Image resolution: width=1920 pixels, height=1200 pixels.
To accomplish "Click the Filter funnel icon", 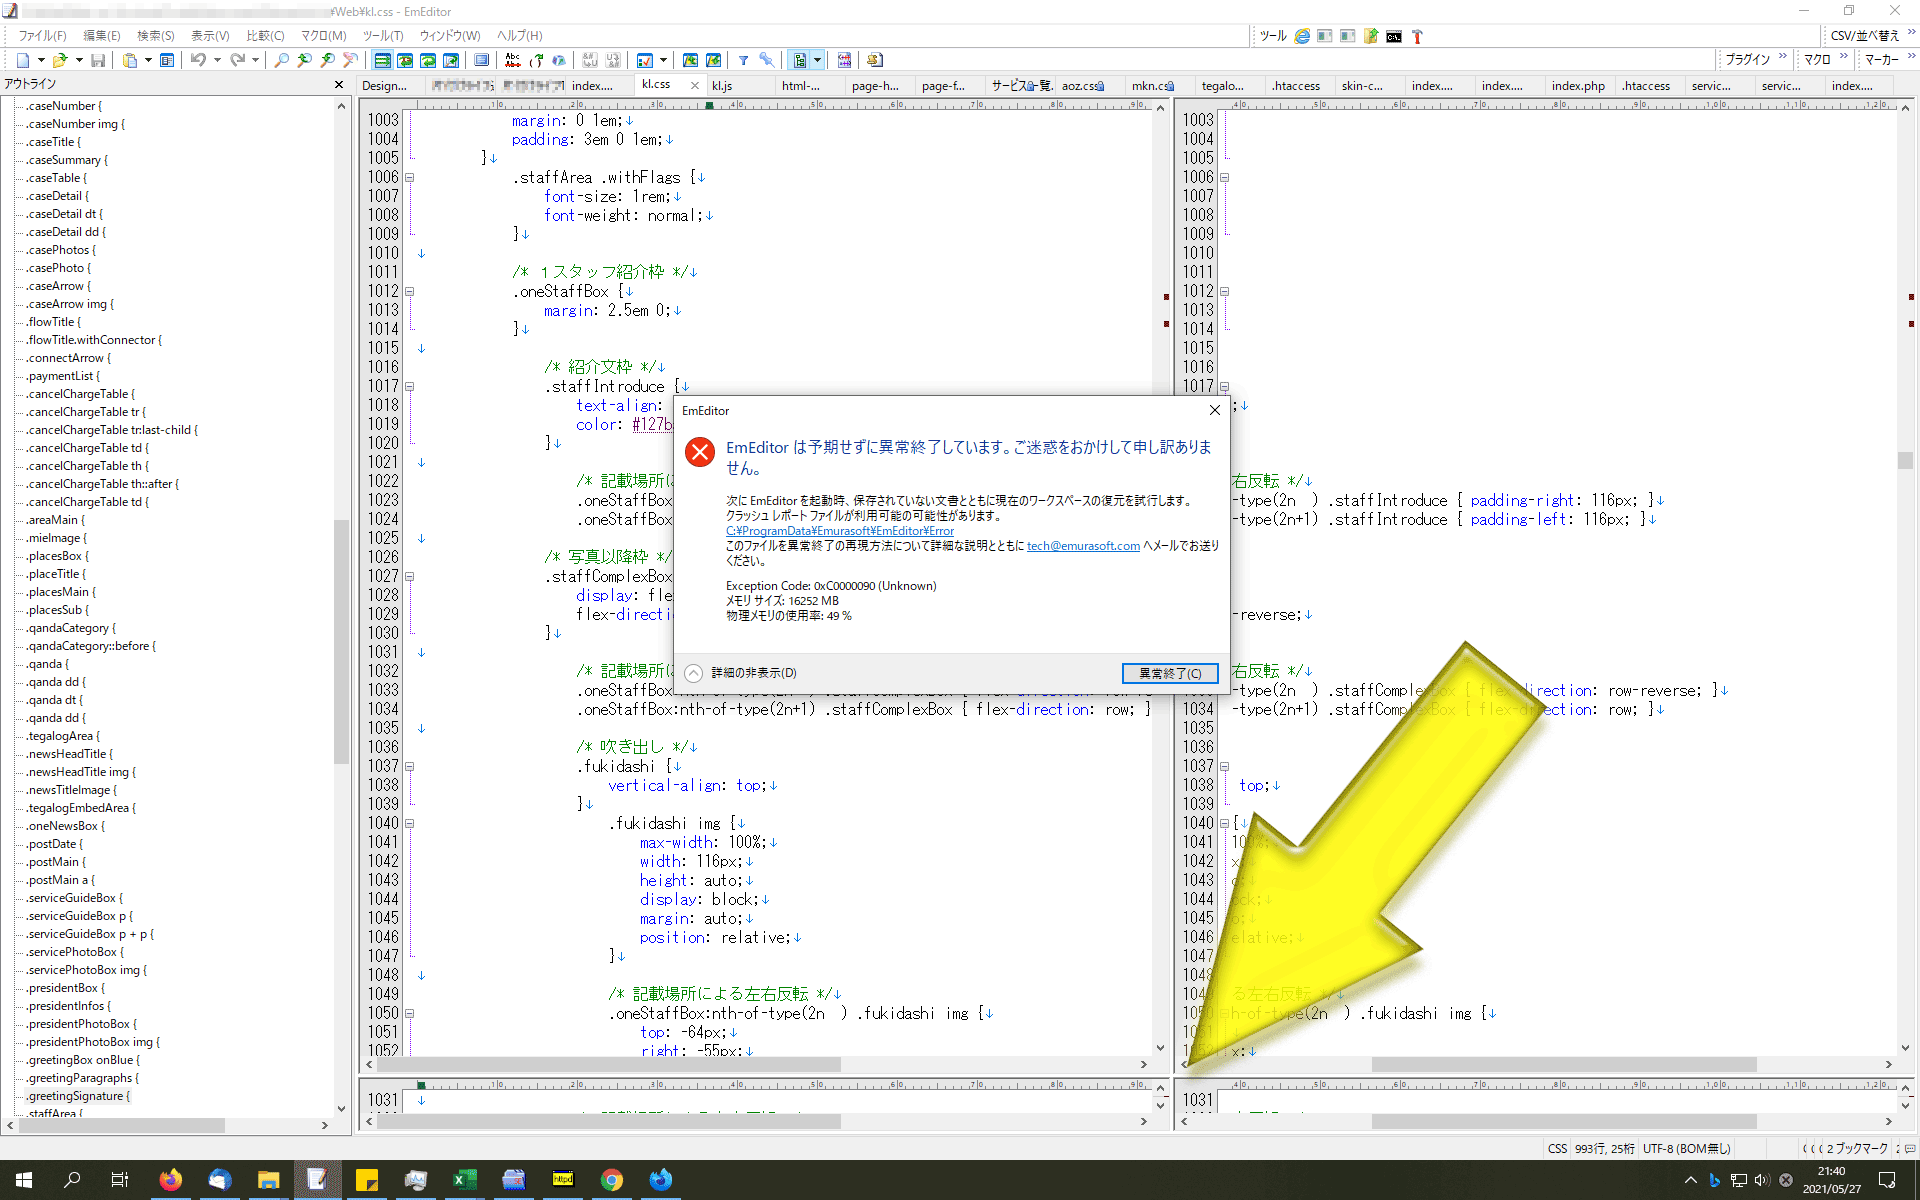I will pyautogui.click(x=743, y=60).
